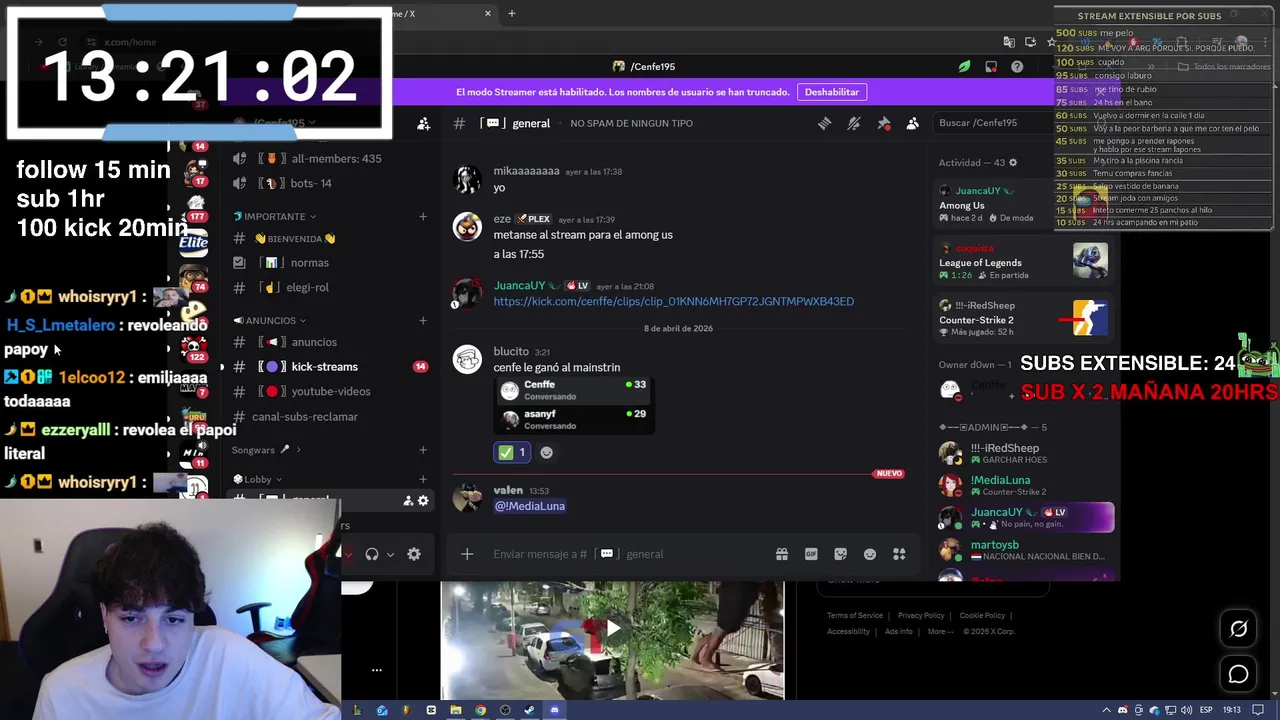Open pinned messages in channel header
The width and height of the screenshot is (1280, 720).
(x=884, y=123)
